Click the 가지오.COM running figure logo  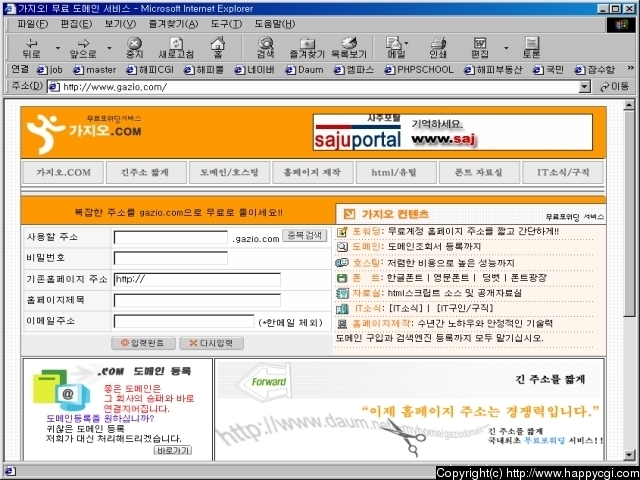(x=45, y=133)
